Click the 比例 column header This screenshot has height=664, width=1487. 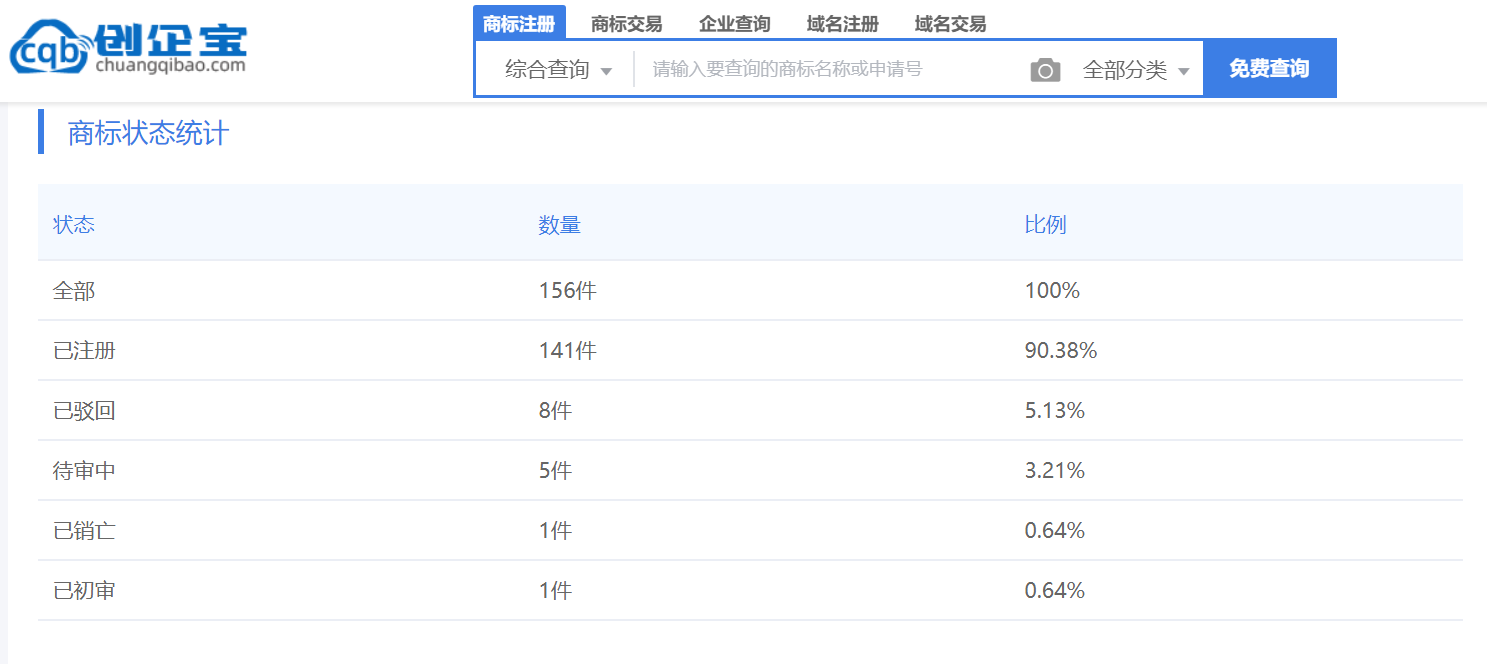1045,224
